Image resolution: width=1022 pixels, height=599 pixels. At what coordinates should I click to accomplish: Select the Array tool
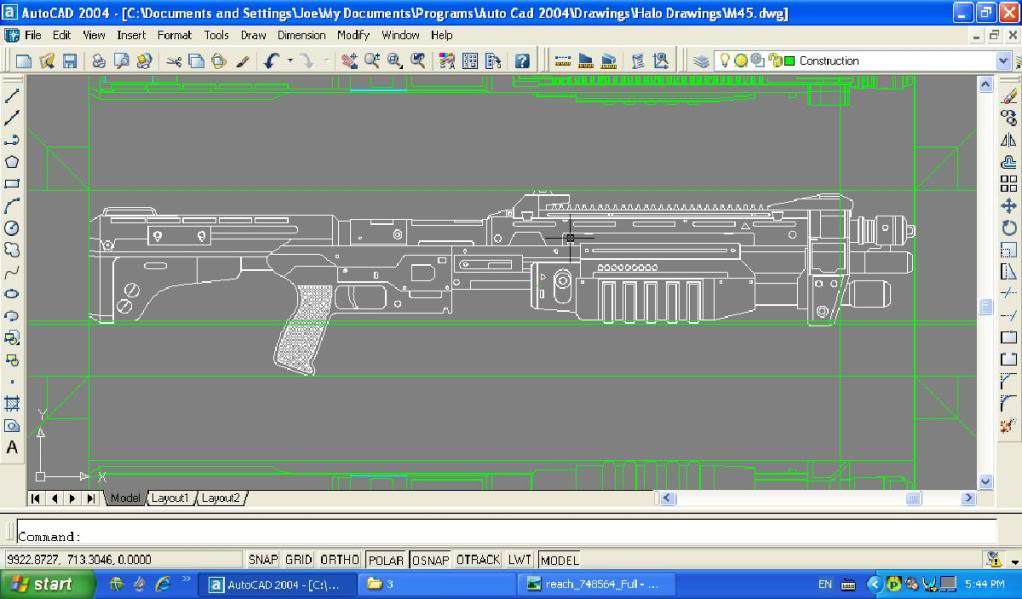coord(1008,184)
